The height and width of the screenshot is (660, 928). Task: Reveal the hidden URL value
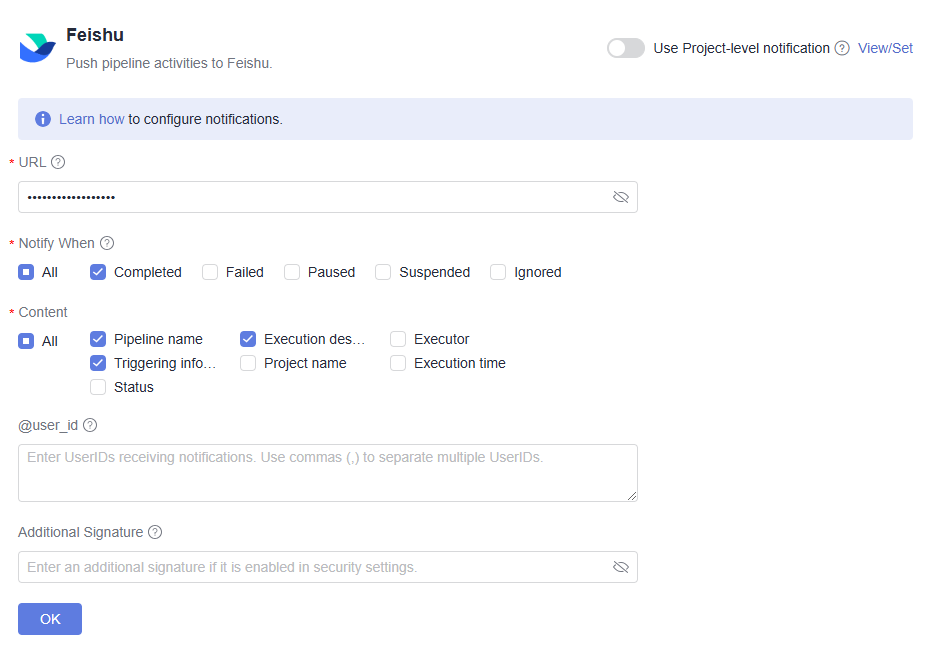pyautogui.click(x=620, y=197)
